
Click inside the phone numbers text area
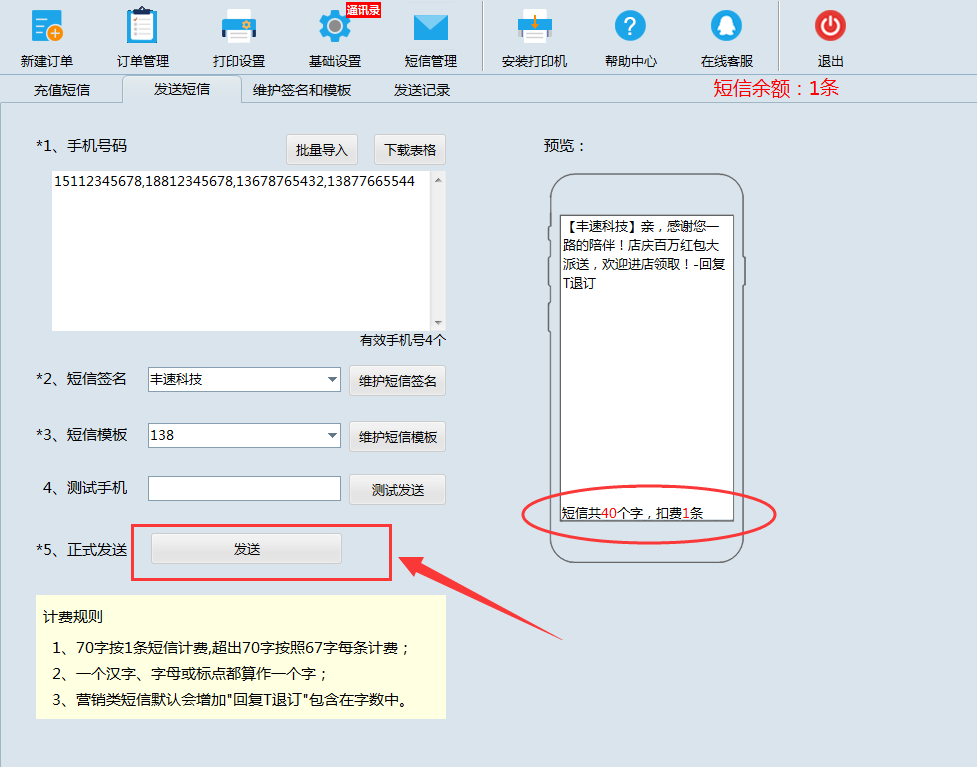241,251
